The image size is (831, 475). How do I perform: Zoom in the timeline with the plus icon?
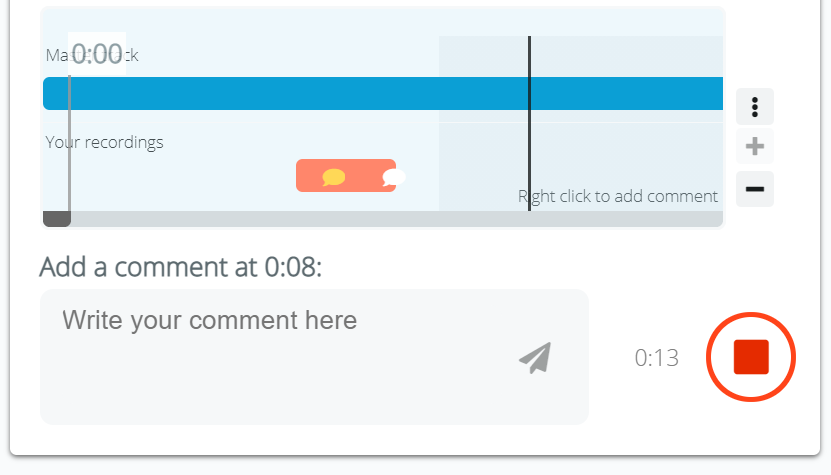point(755,147)
